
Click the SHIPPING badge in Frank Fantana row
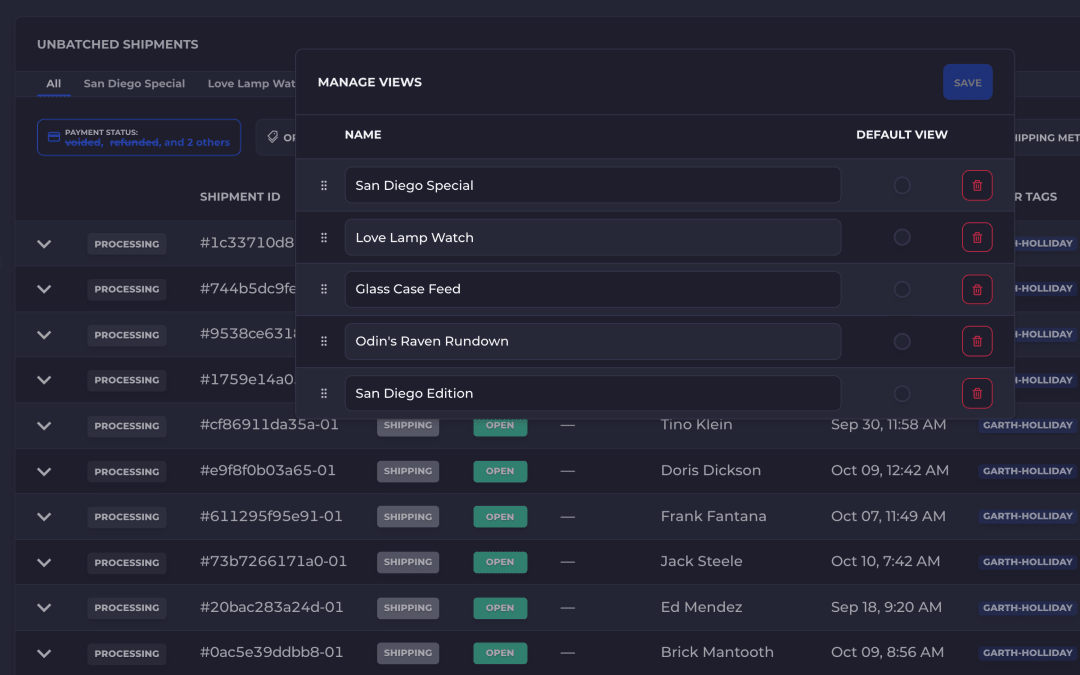(408, 517)
